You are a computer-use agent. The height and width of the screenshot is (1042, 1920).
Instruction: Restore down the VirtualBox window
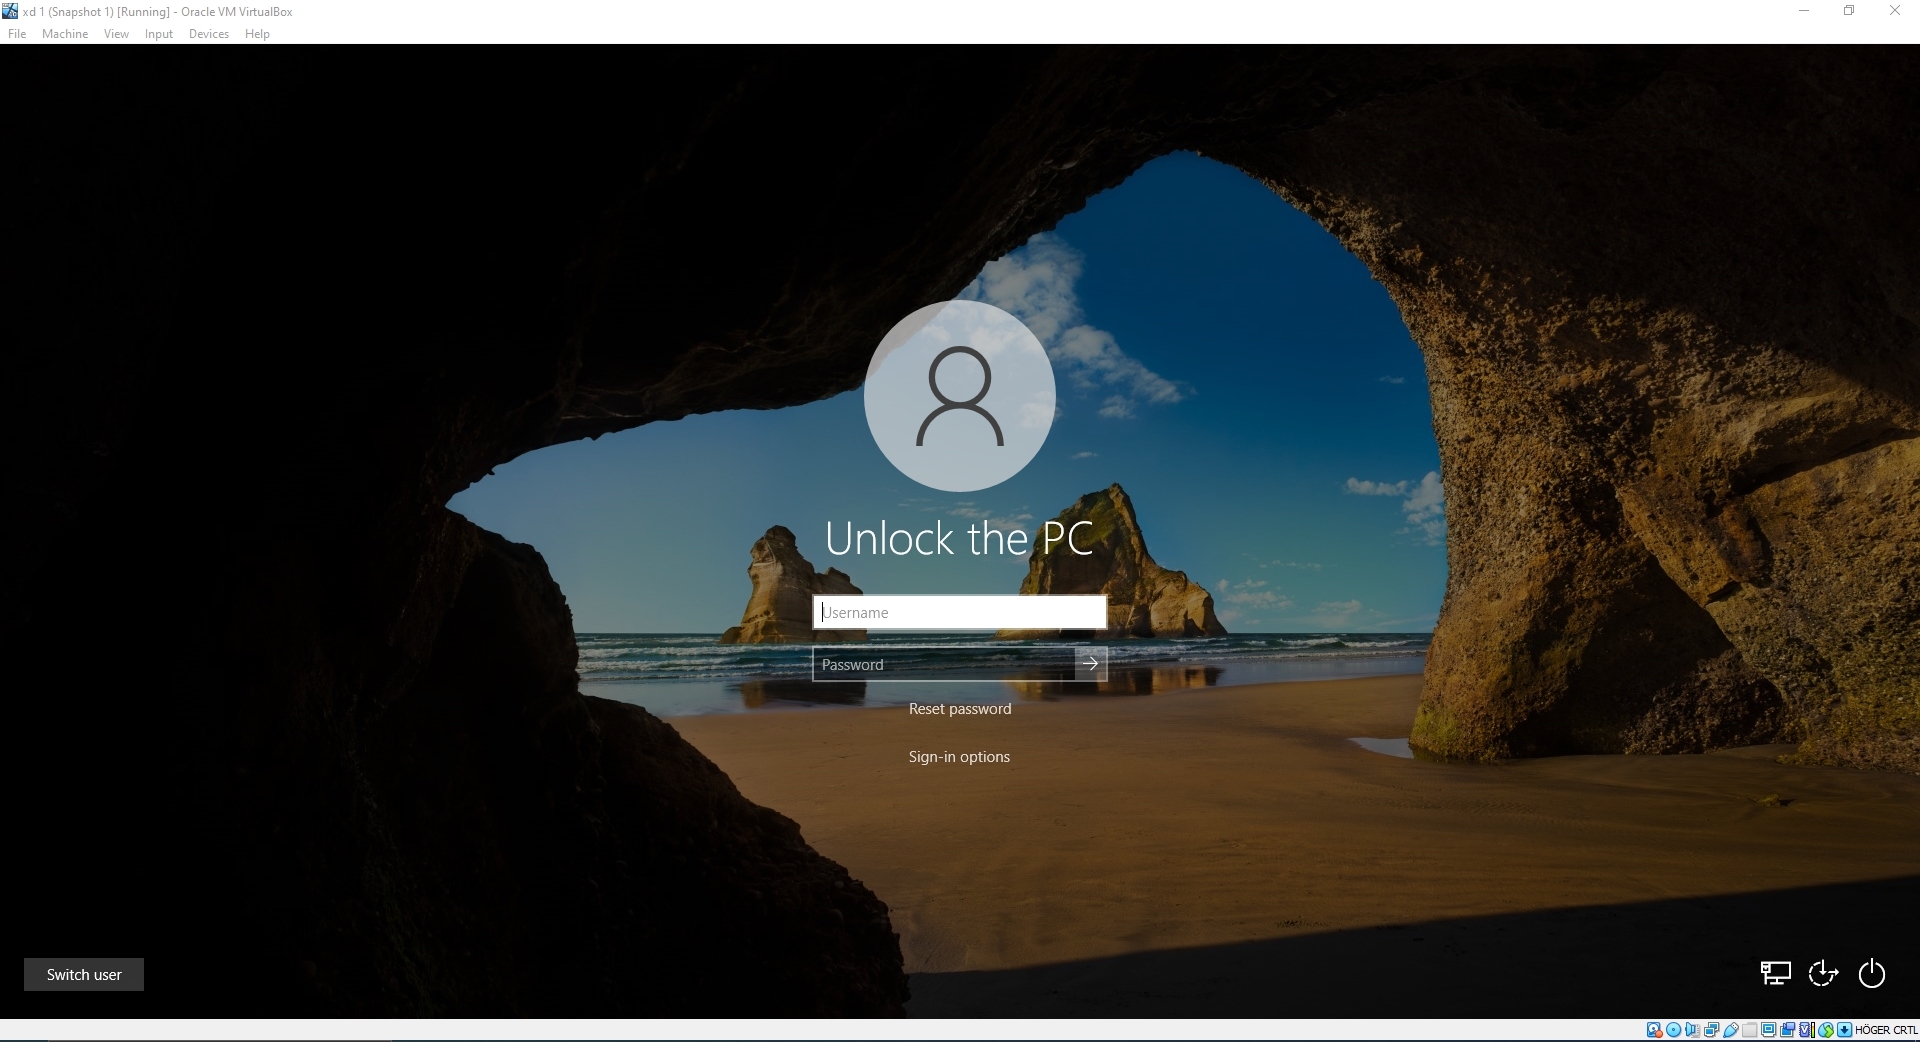(x=1849, y=11)
